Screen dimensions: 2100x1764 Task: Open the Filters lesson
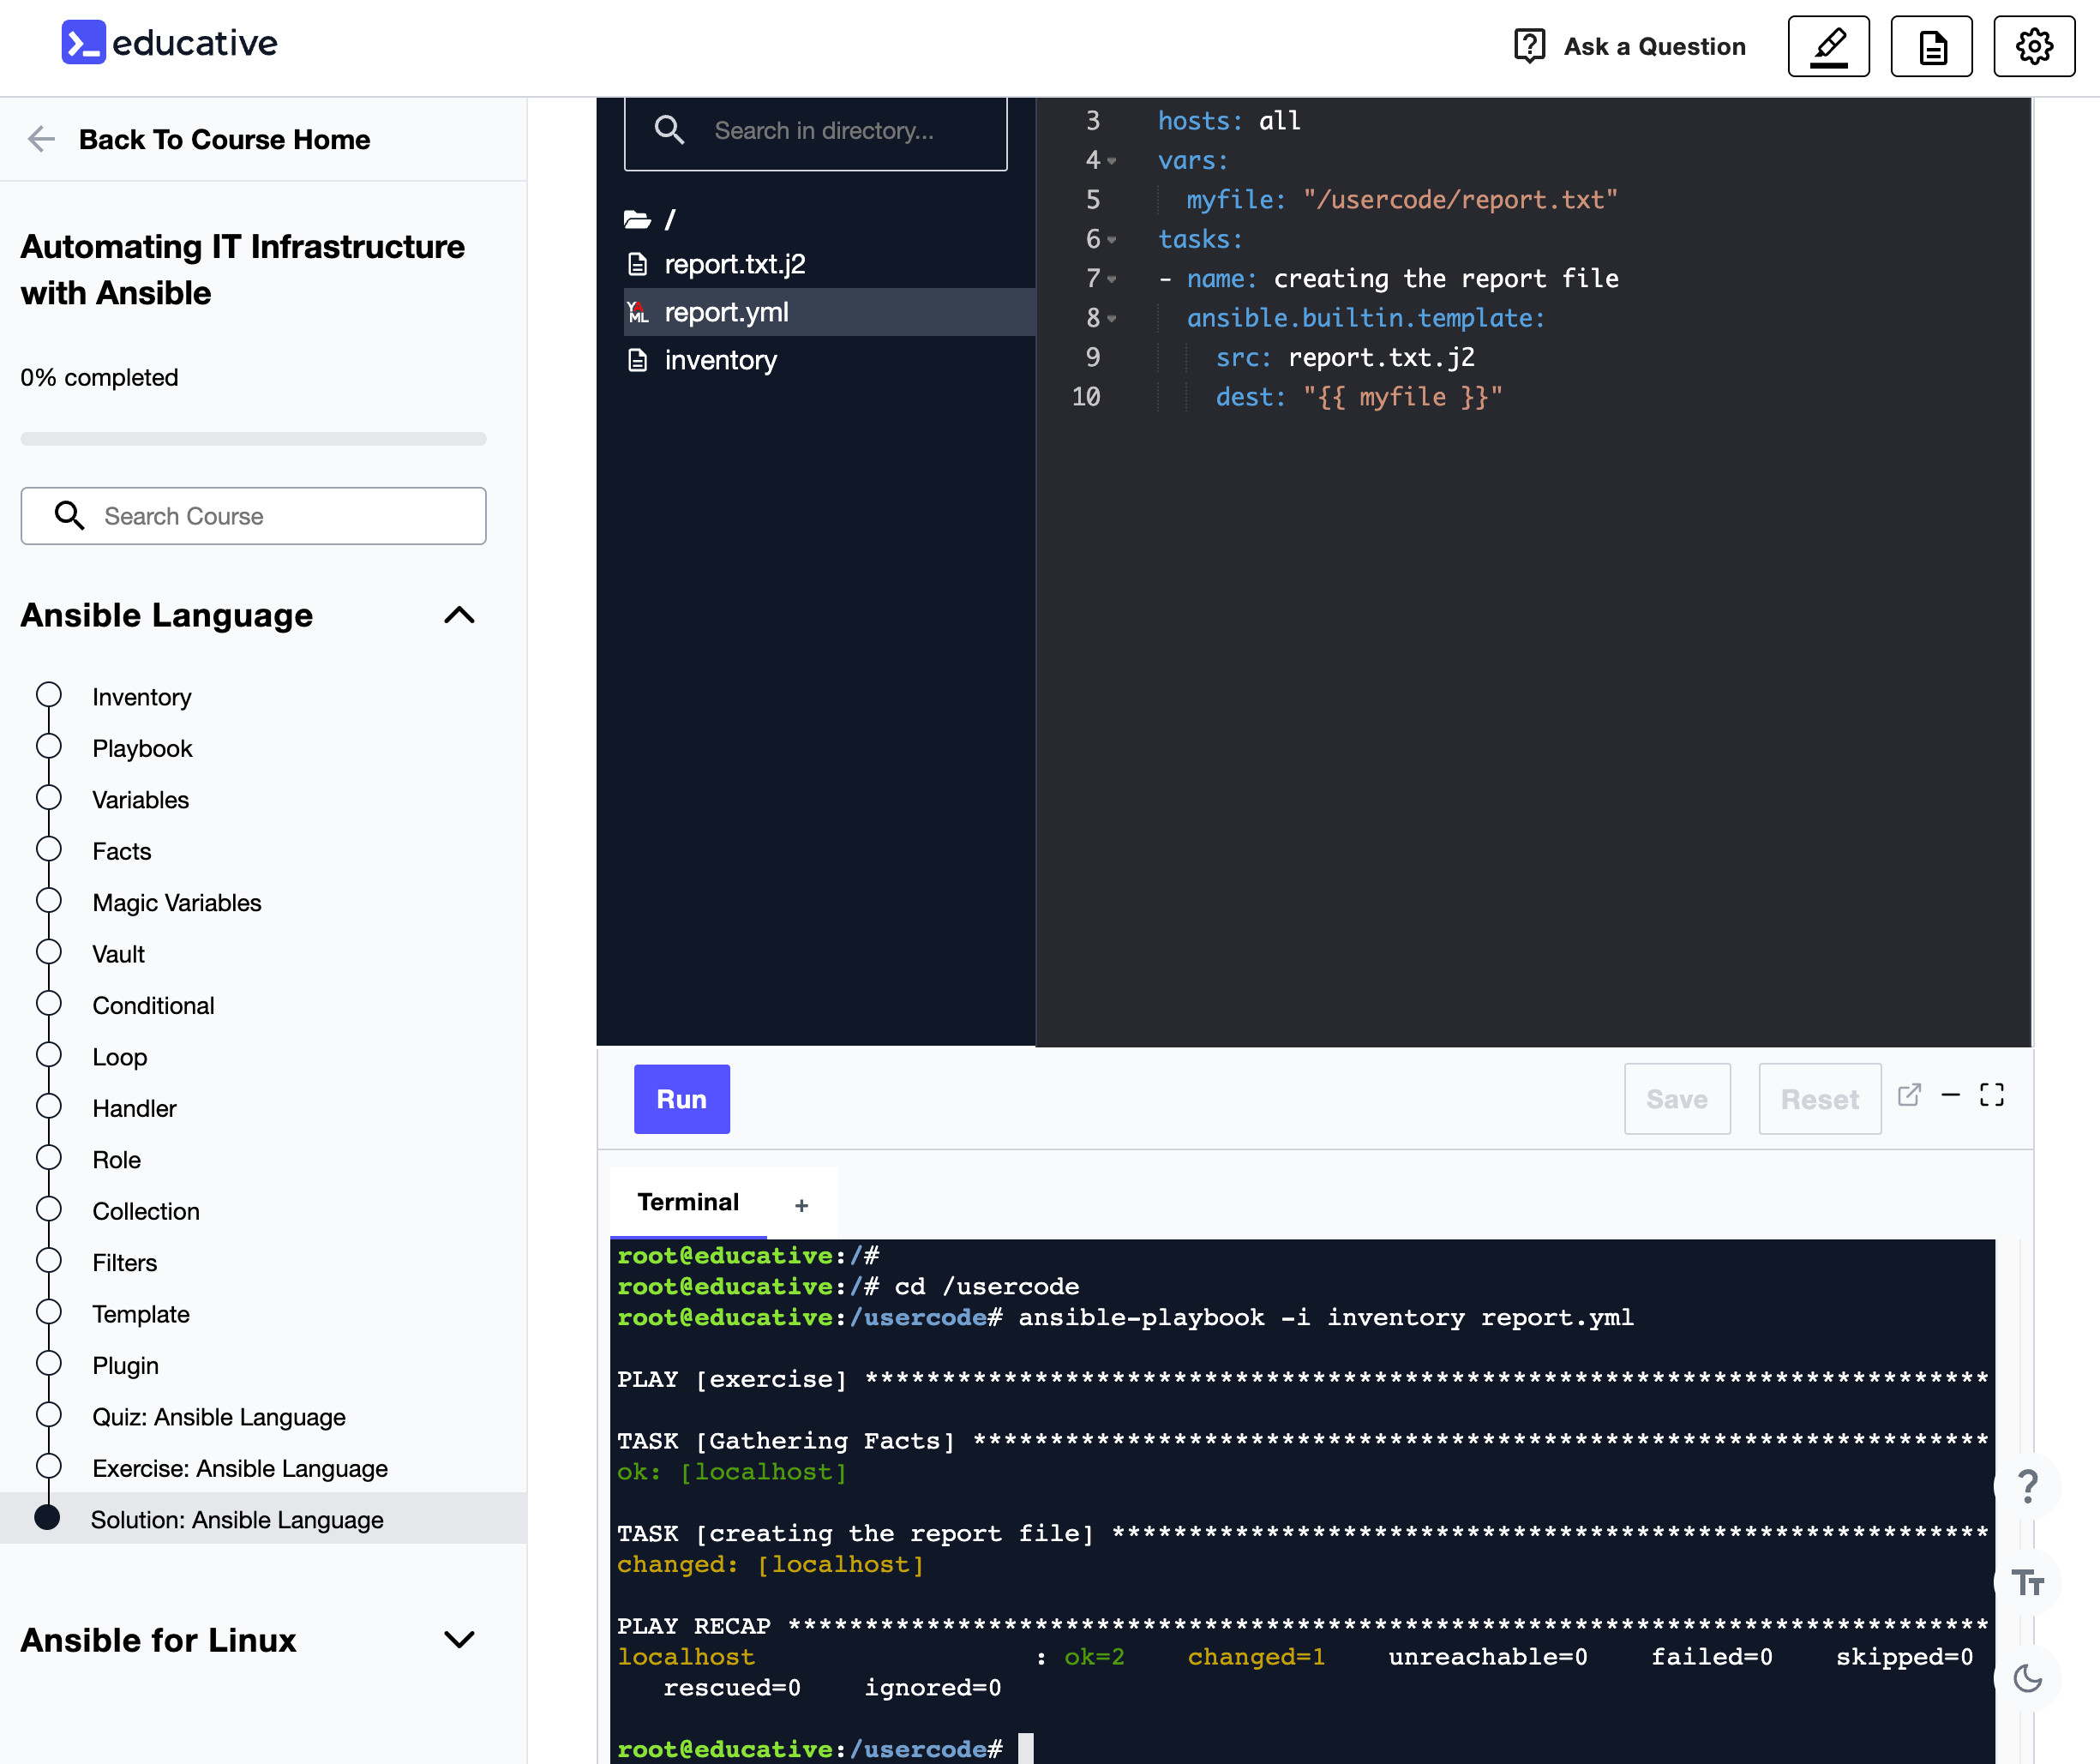124,1262
